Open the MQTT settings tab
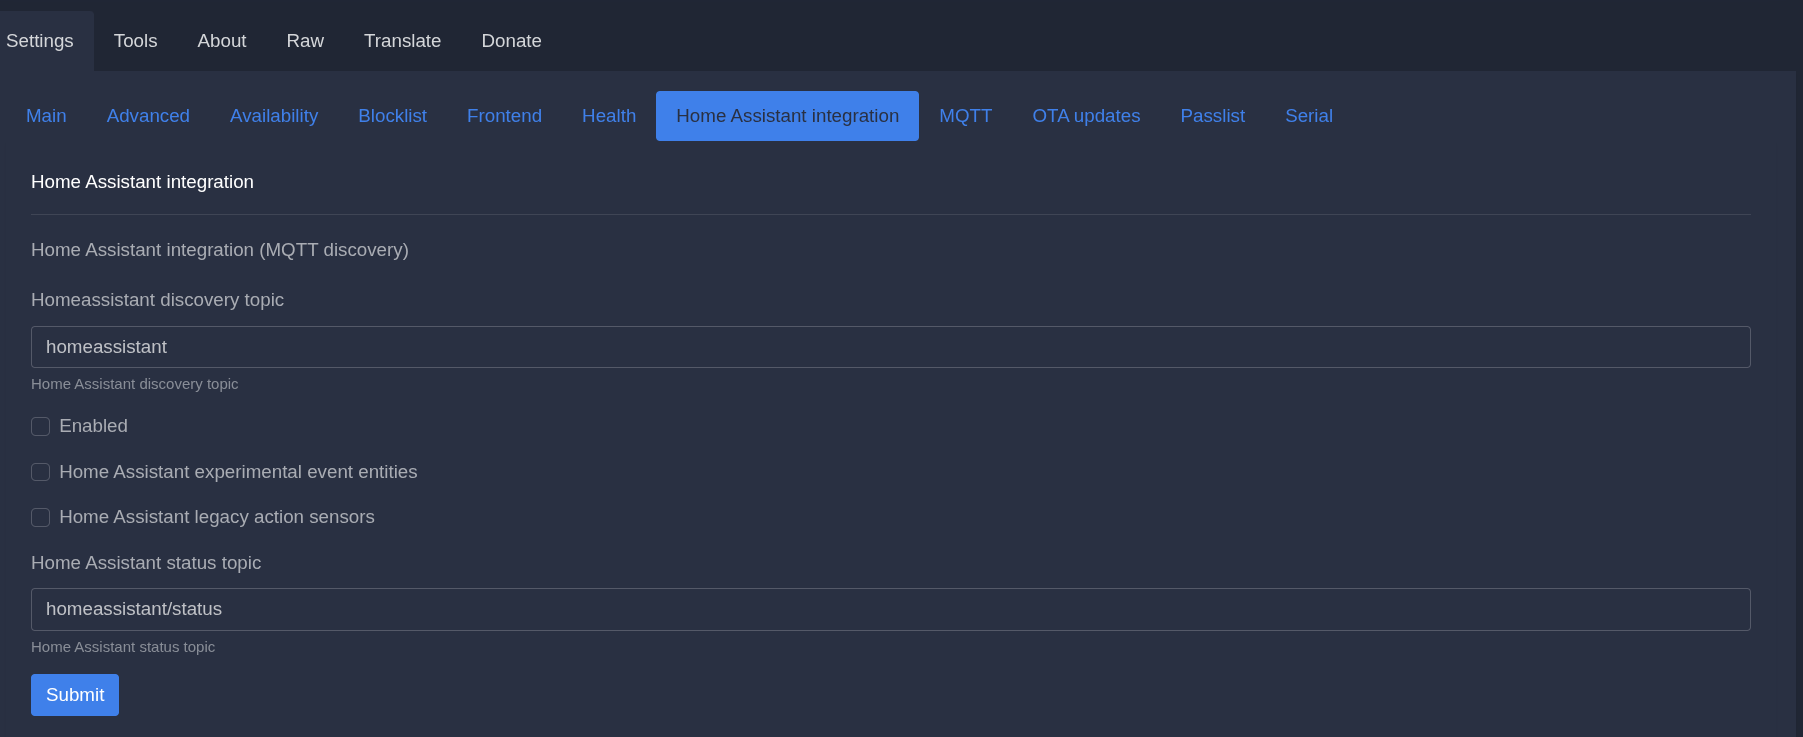Viewport: 1803px width, 737px height. [965, 116]
